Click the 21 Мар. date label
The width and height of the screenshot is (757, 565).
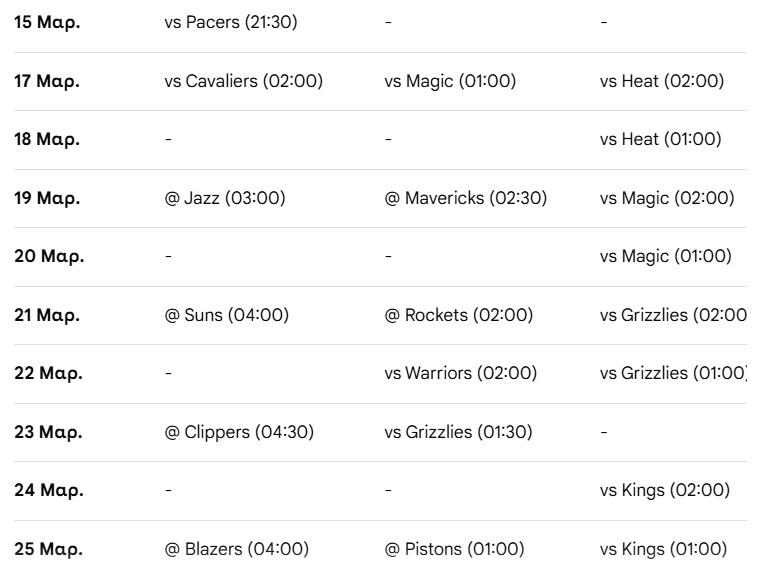48,315
